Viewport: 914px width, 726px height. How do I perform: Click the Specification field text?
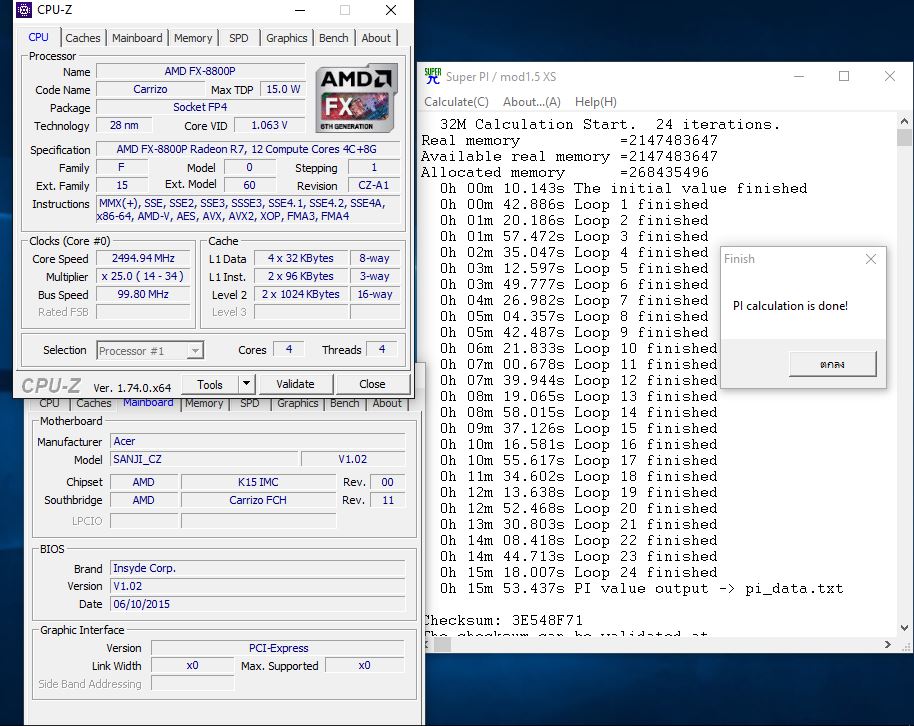tap(247, 149)
